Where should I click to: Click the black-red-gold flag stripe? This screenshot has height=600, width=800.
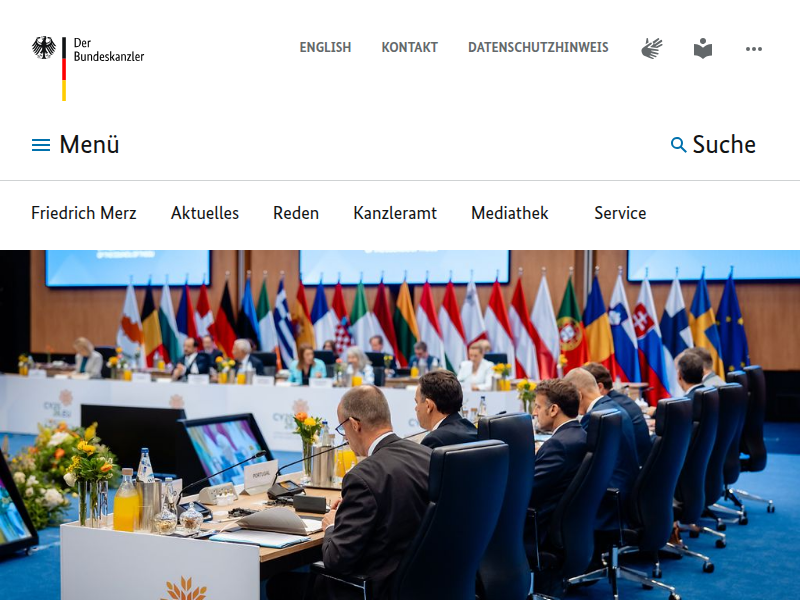point(64,68)
